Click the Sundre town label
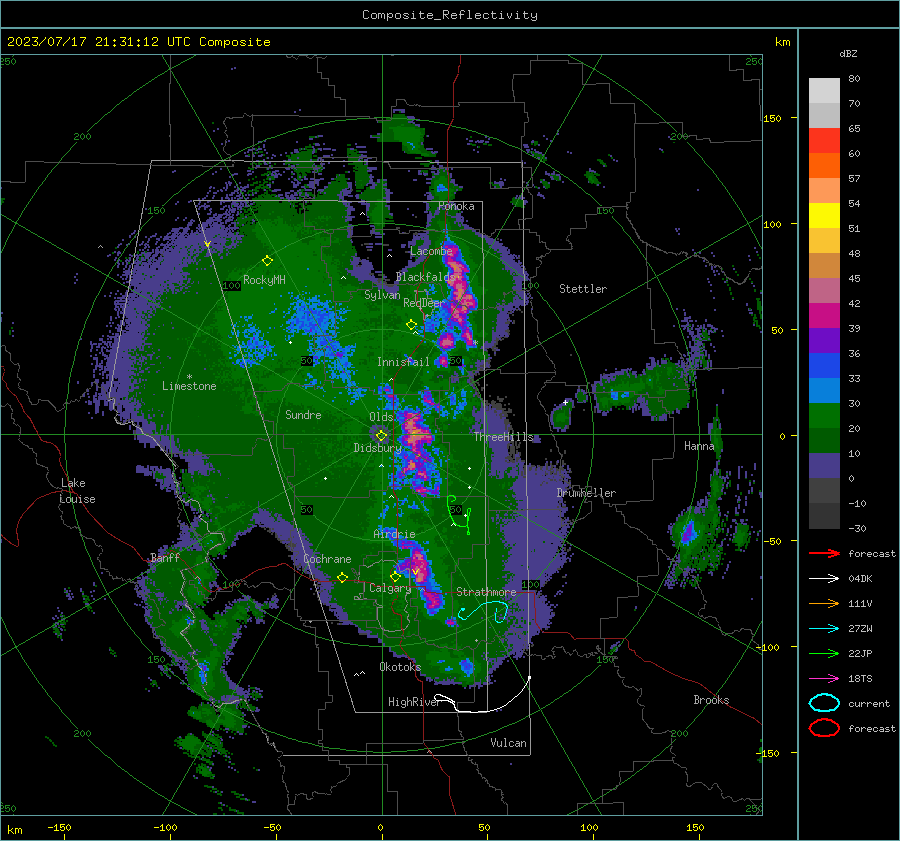 [x=303, y=414]
